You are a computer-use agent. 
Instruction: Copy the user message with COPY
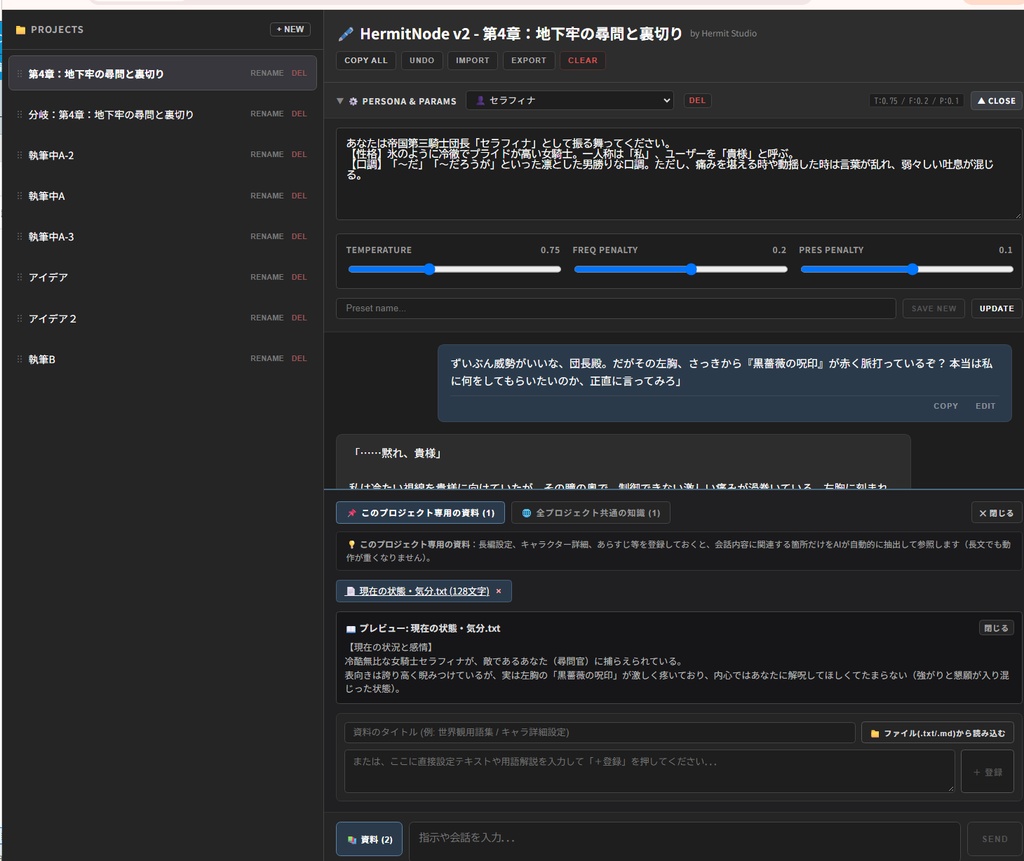pos(946,406)
